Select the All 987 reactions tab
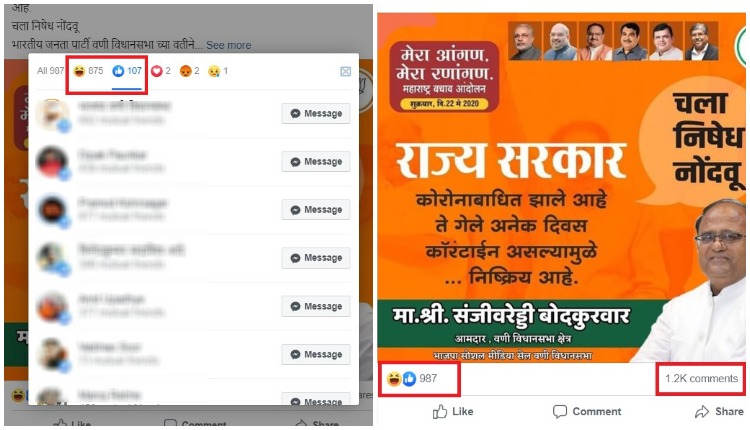 [50, 71]
